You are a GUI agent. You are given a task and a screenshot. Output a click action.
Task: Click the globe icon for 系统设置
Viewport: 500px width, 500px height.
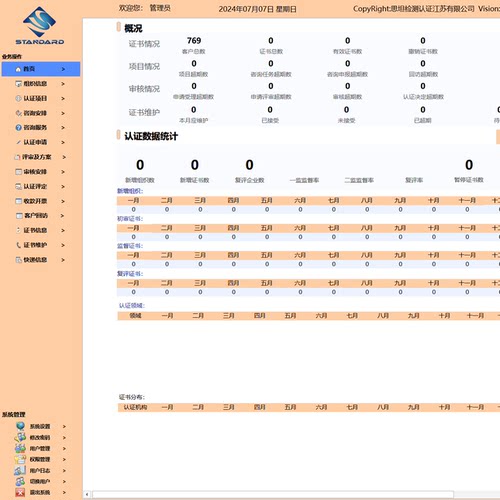point(20,426)
